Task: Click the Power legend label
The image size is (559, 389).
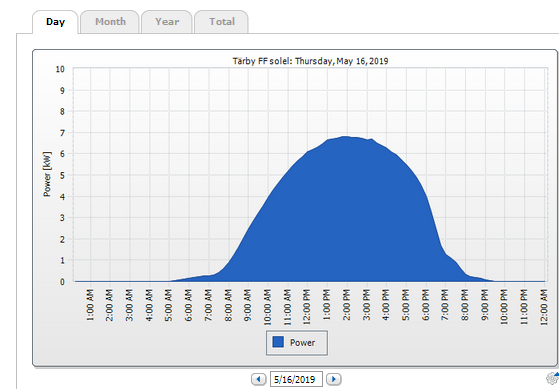Action: click(302, 343)
